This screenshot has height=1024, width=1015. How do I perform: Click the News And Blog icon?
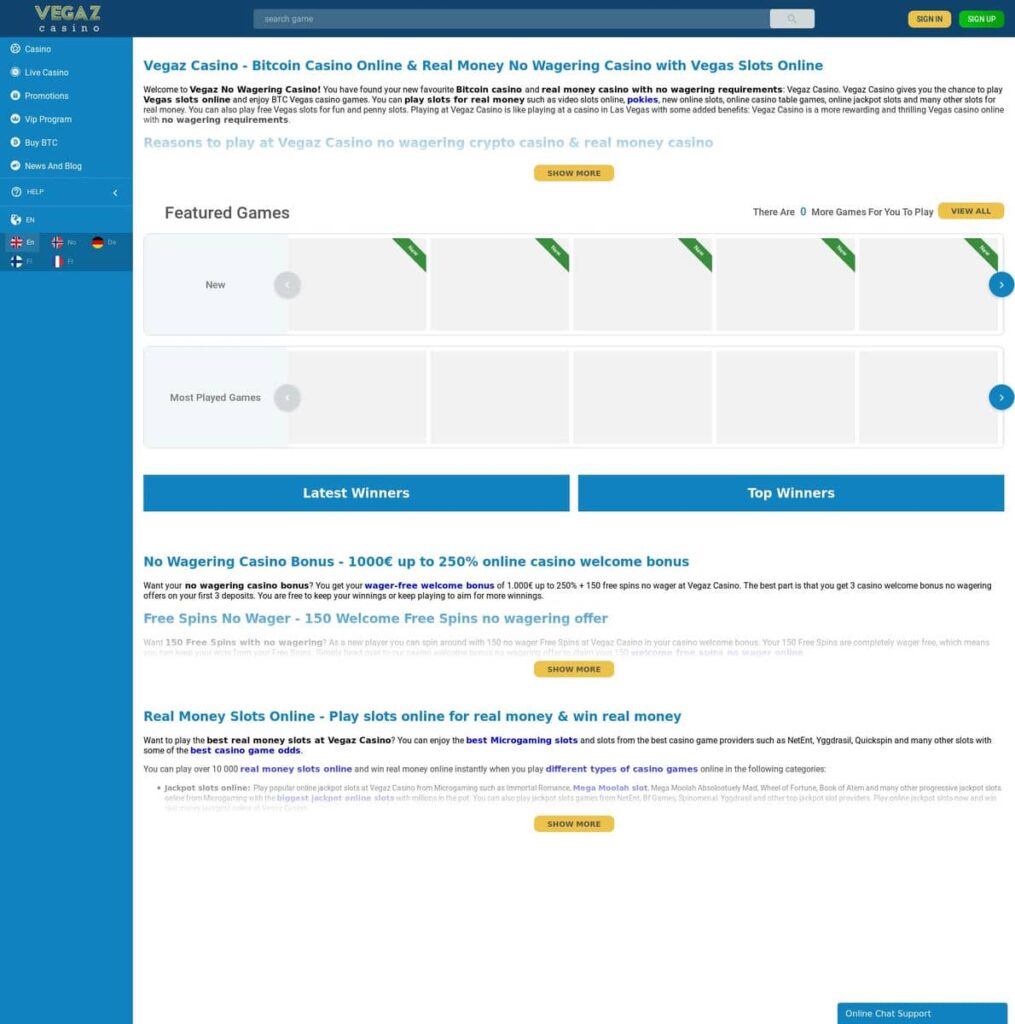click(x=15, y=165)
